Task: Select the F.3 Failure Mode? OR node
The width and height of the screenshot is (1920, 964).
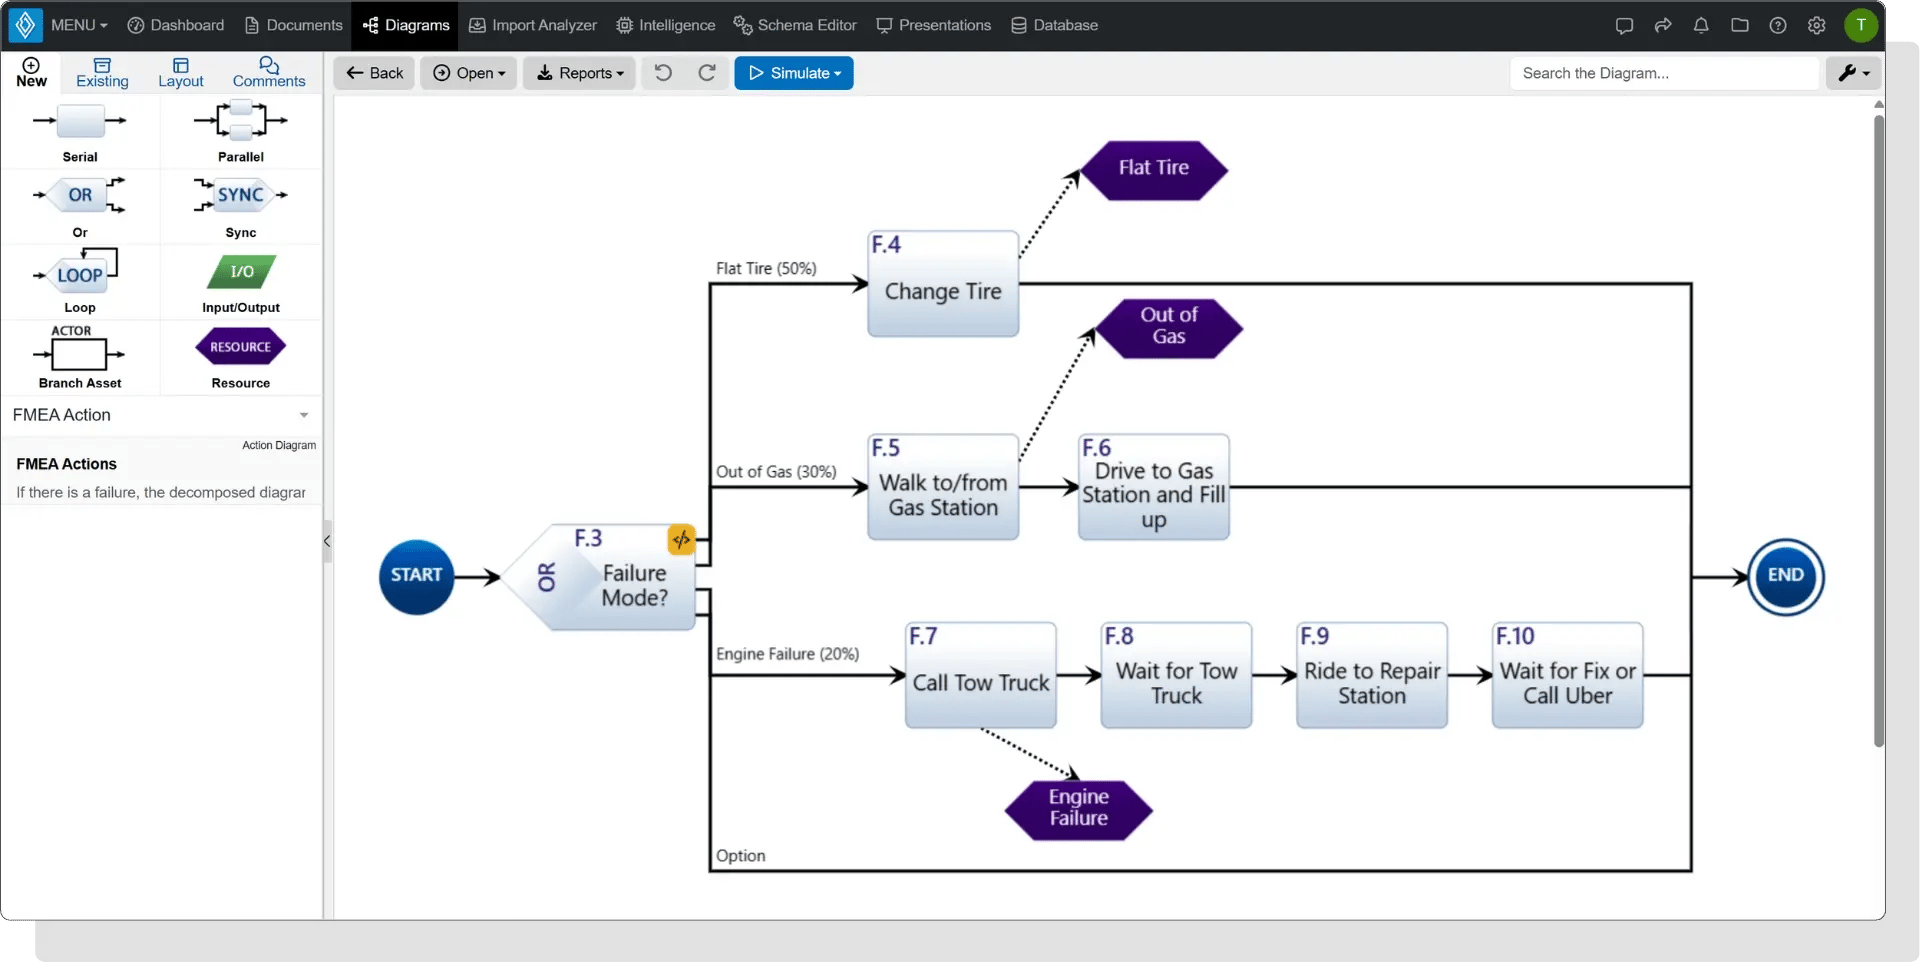Action: pos(600,578)
